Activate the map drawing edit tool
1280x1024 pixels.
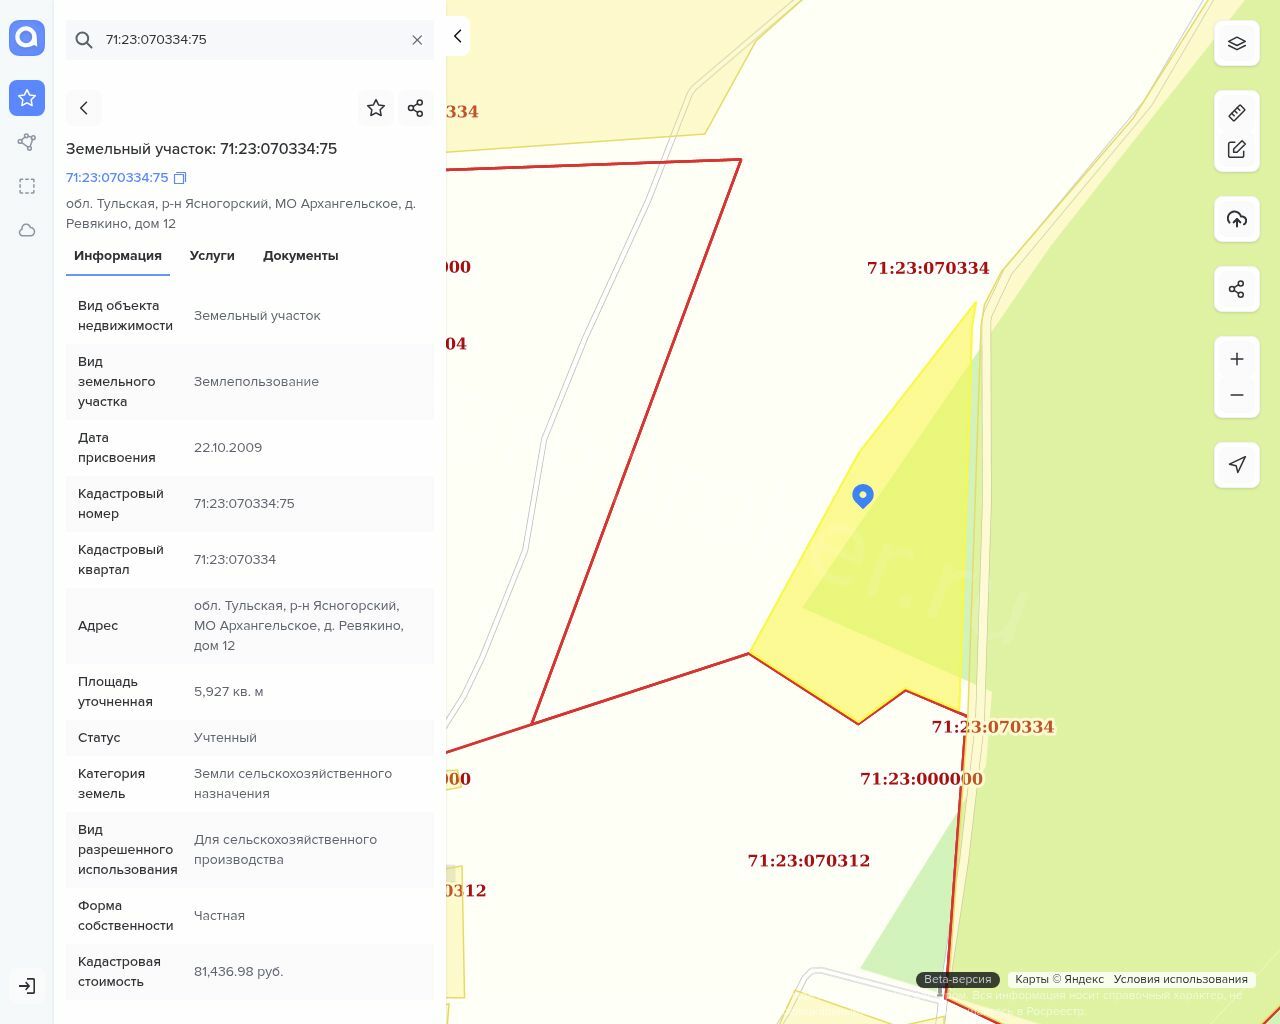pos(1236,149)
